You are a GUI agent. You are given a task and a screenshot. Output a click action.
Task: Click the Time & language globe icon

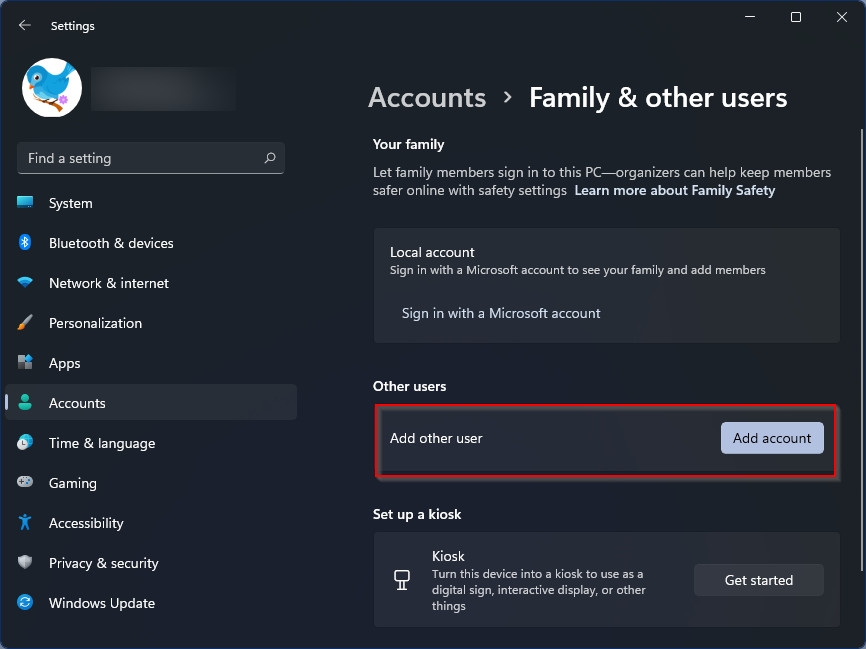(x=25, y=442)
